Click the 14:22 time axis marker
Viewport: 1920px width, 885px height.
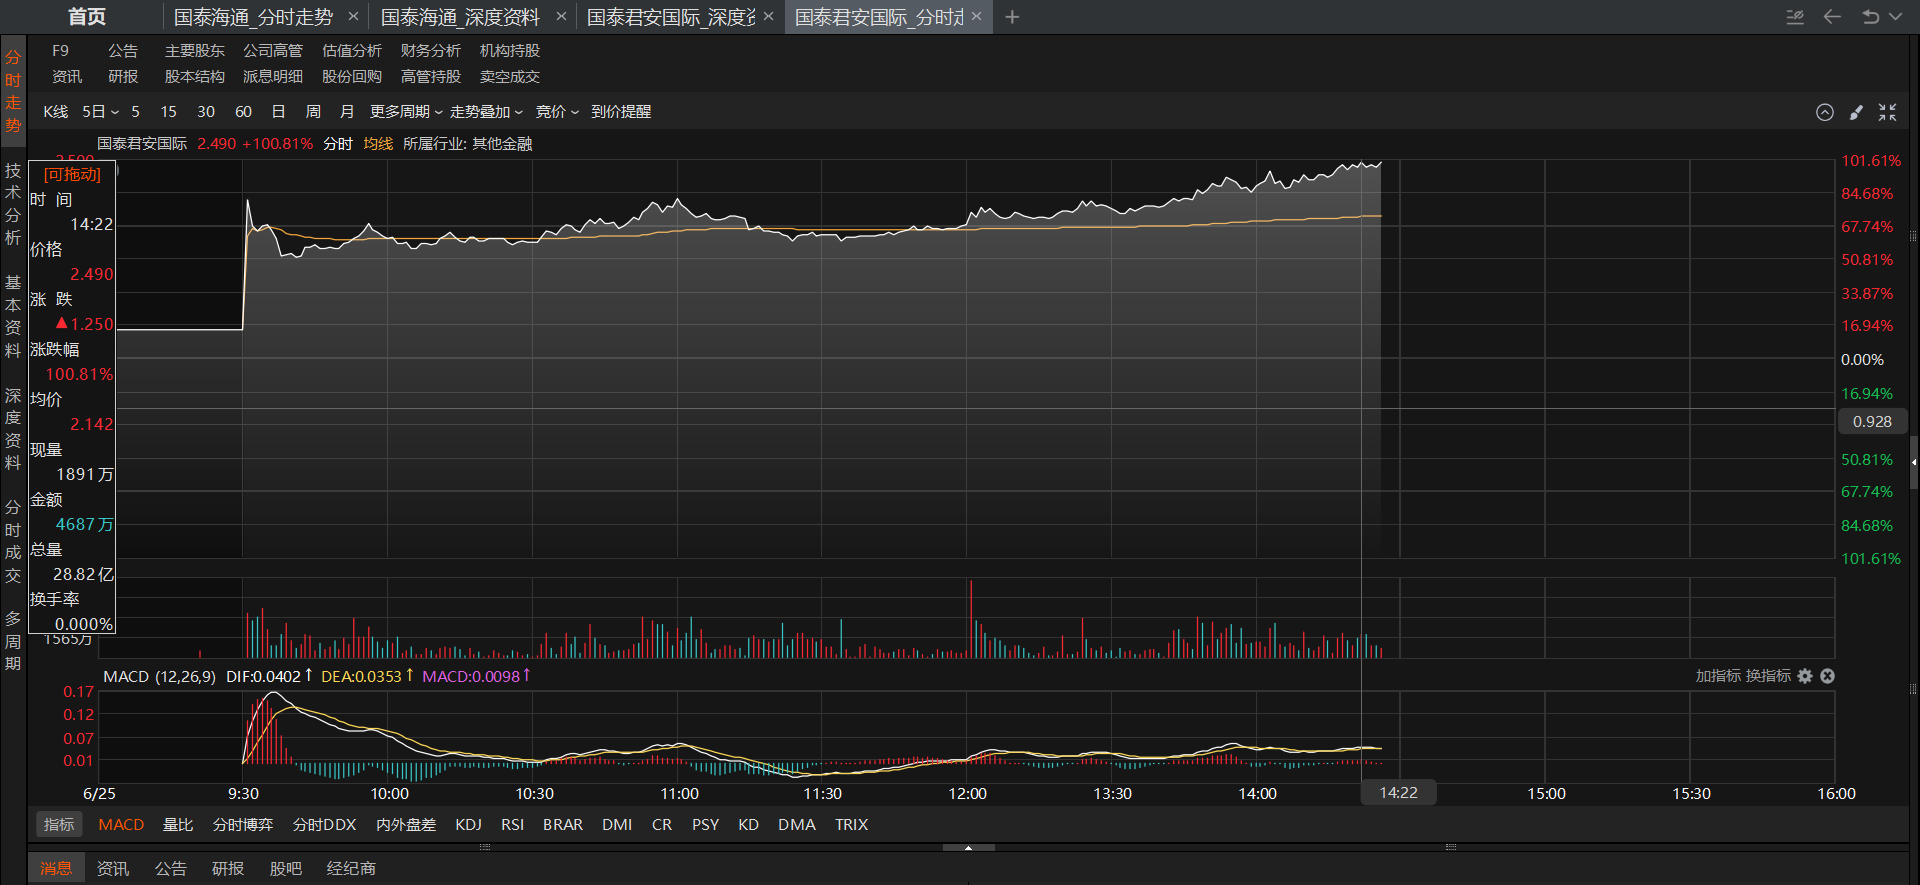coord(1398,793)
